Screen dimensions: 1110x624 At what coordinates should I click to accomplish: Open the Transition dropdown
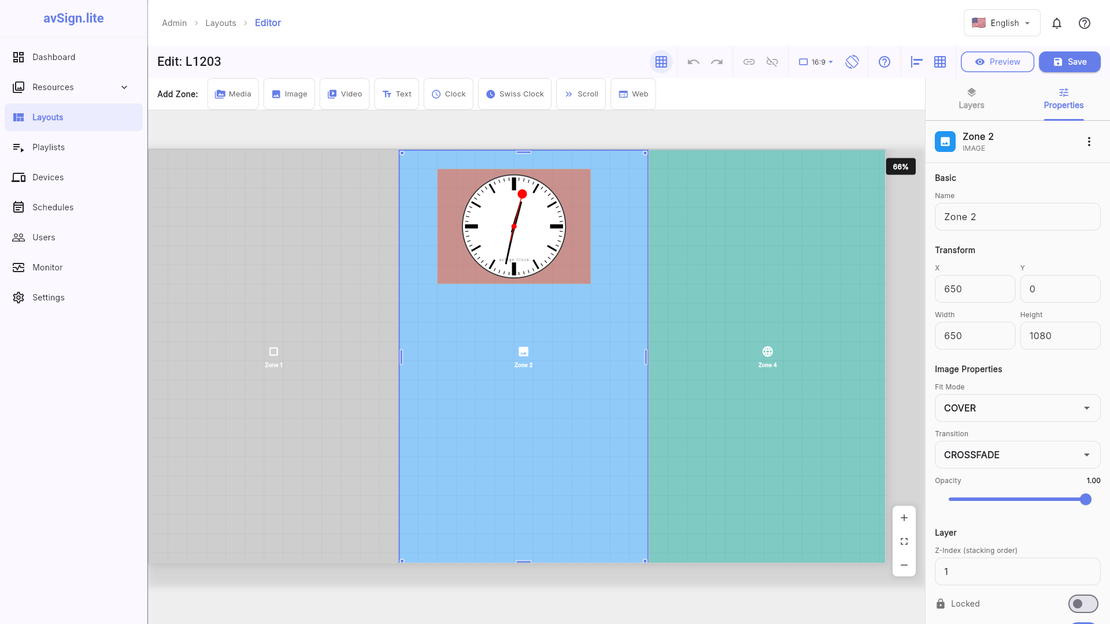1017,454
